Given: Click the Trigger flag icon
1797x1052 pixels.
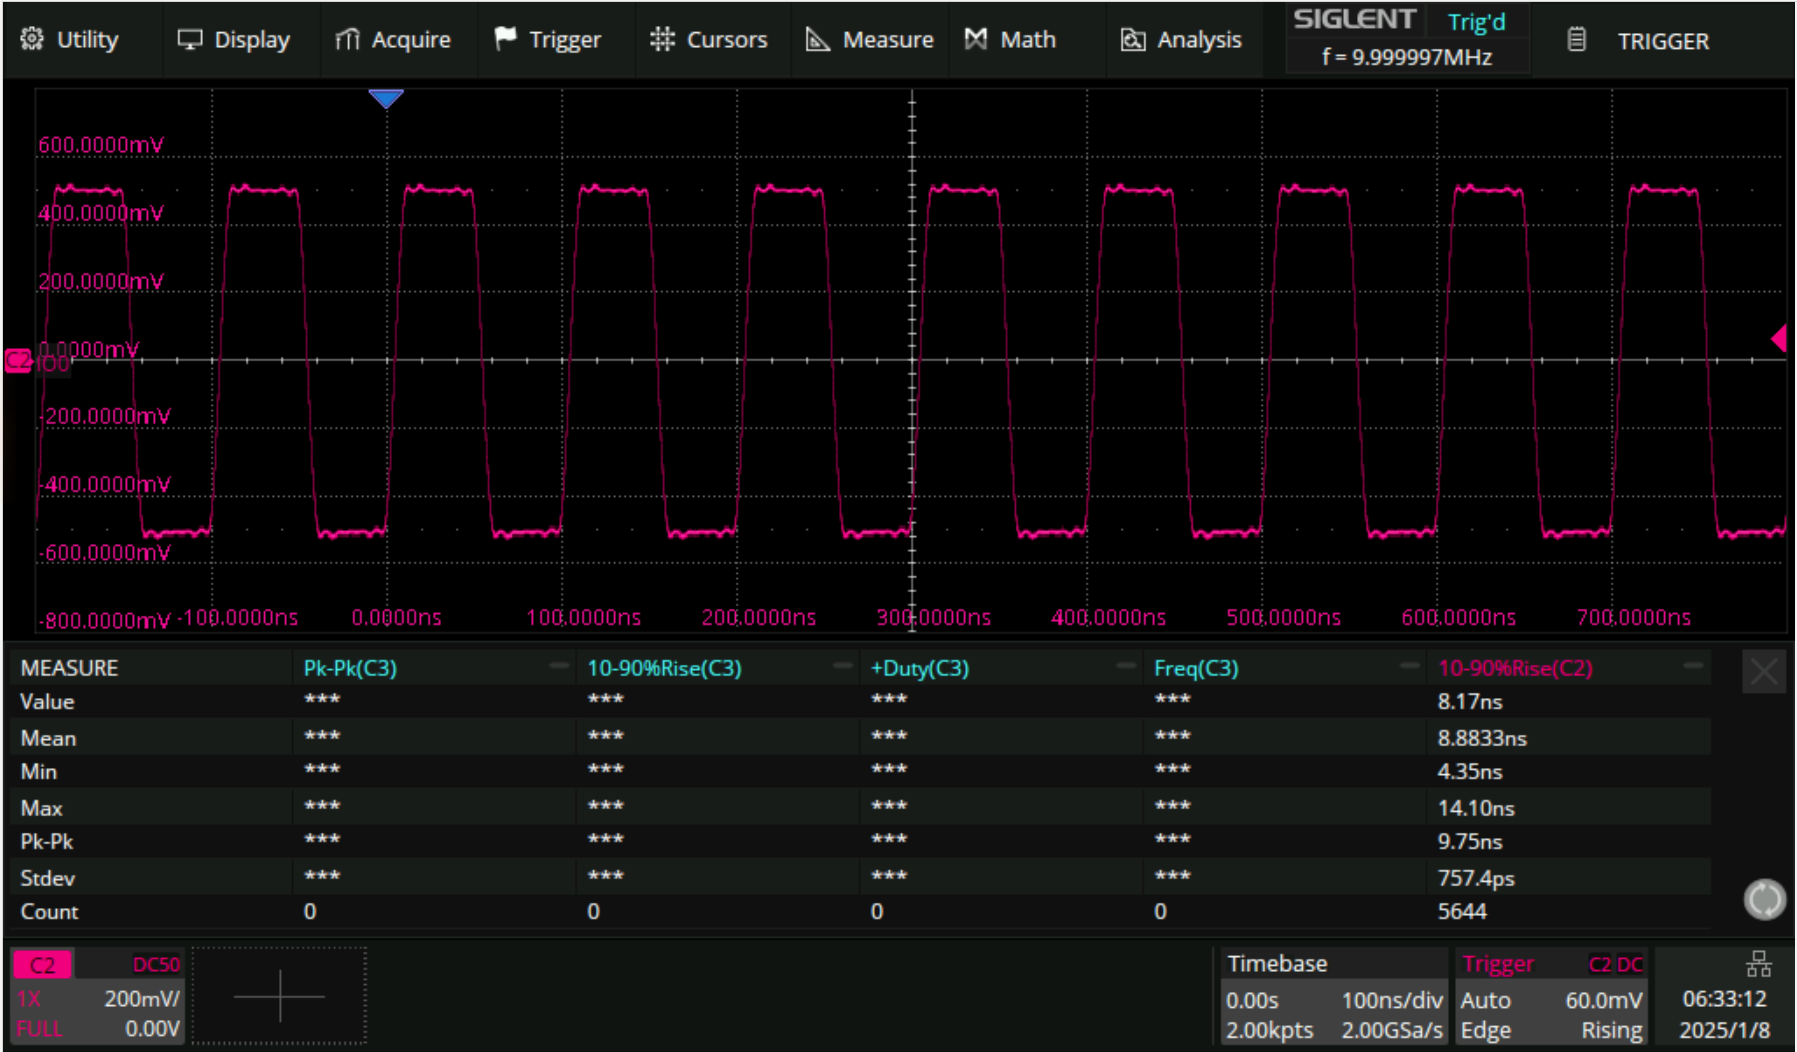Looking at the screenshot, I should 505,38.
